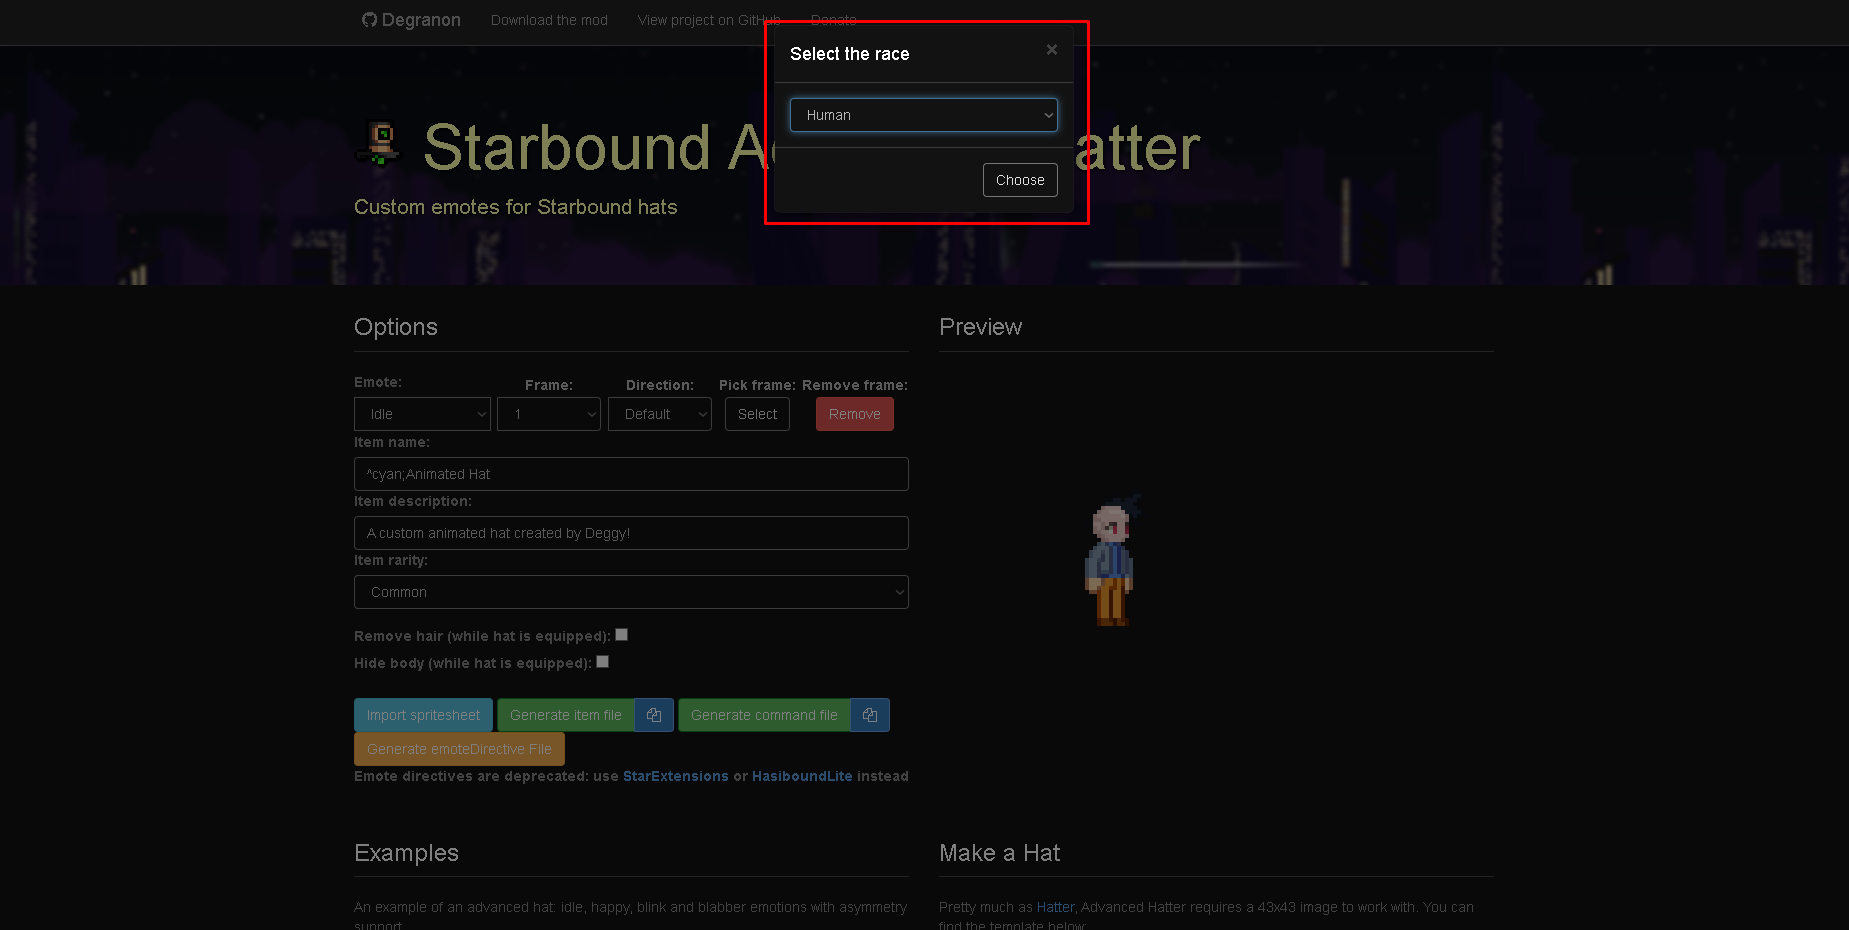Screen dimensions: 1849x930
Task: Open the Hatter link in Make a Hat
Action: [x=1056, y=907]
